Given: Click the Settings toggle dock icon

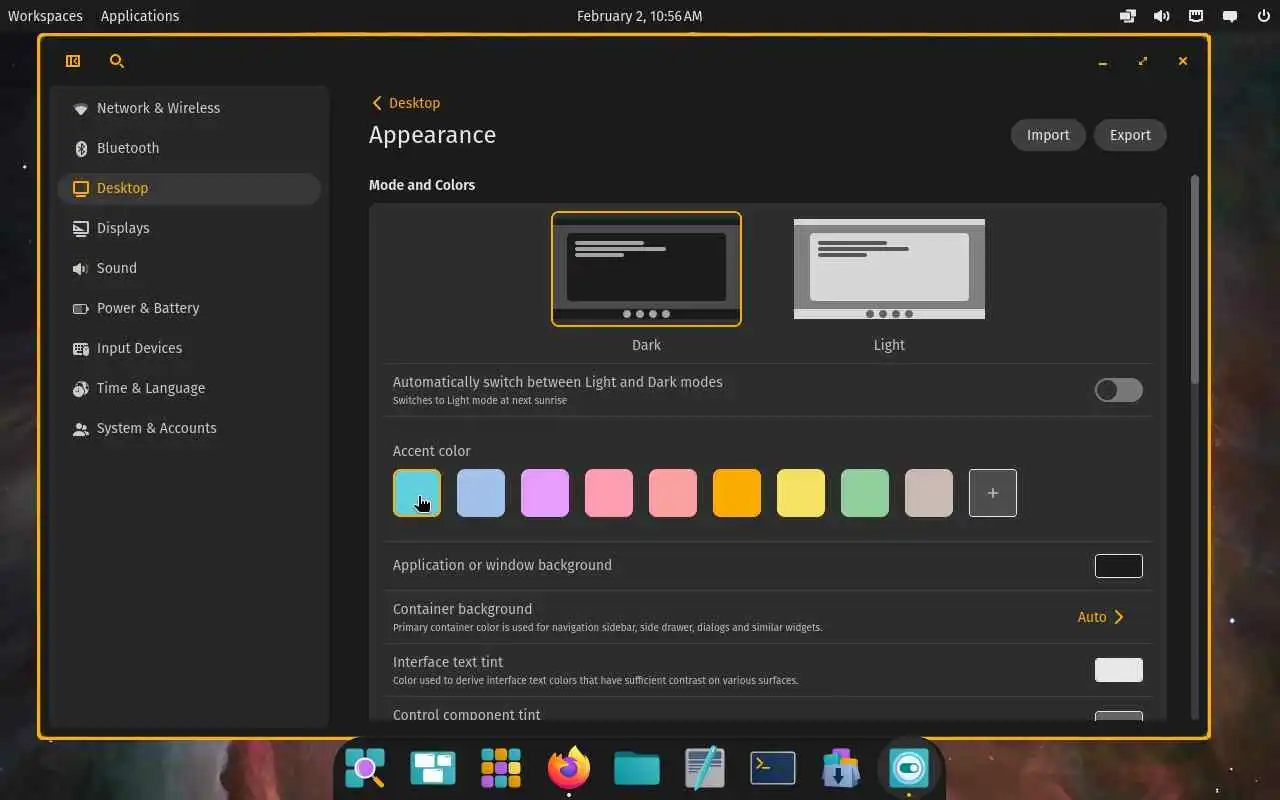Looking at the screenshot, I should (909, 768).
